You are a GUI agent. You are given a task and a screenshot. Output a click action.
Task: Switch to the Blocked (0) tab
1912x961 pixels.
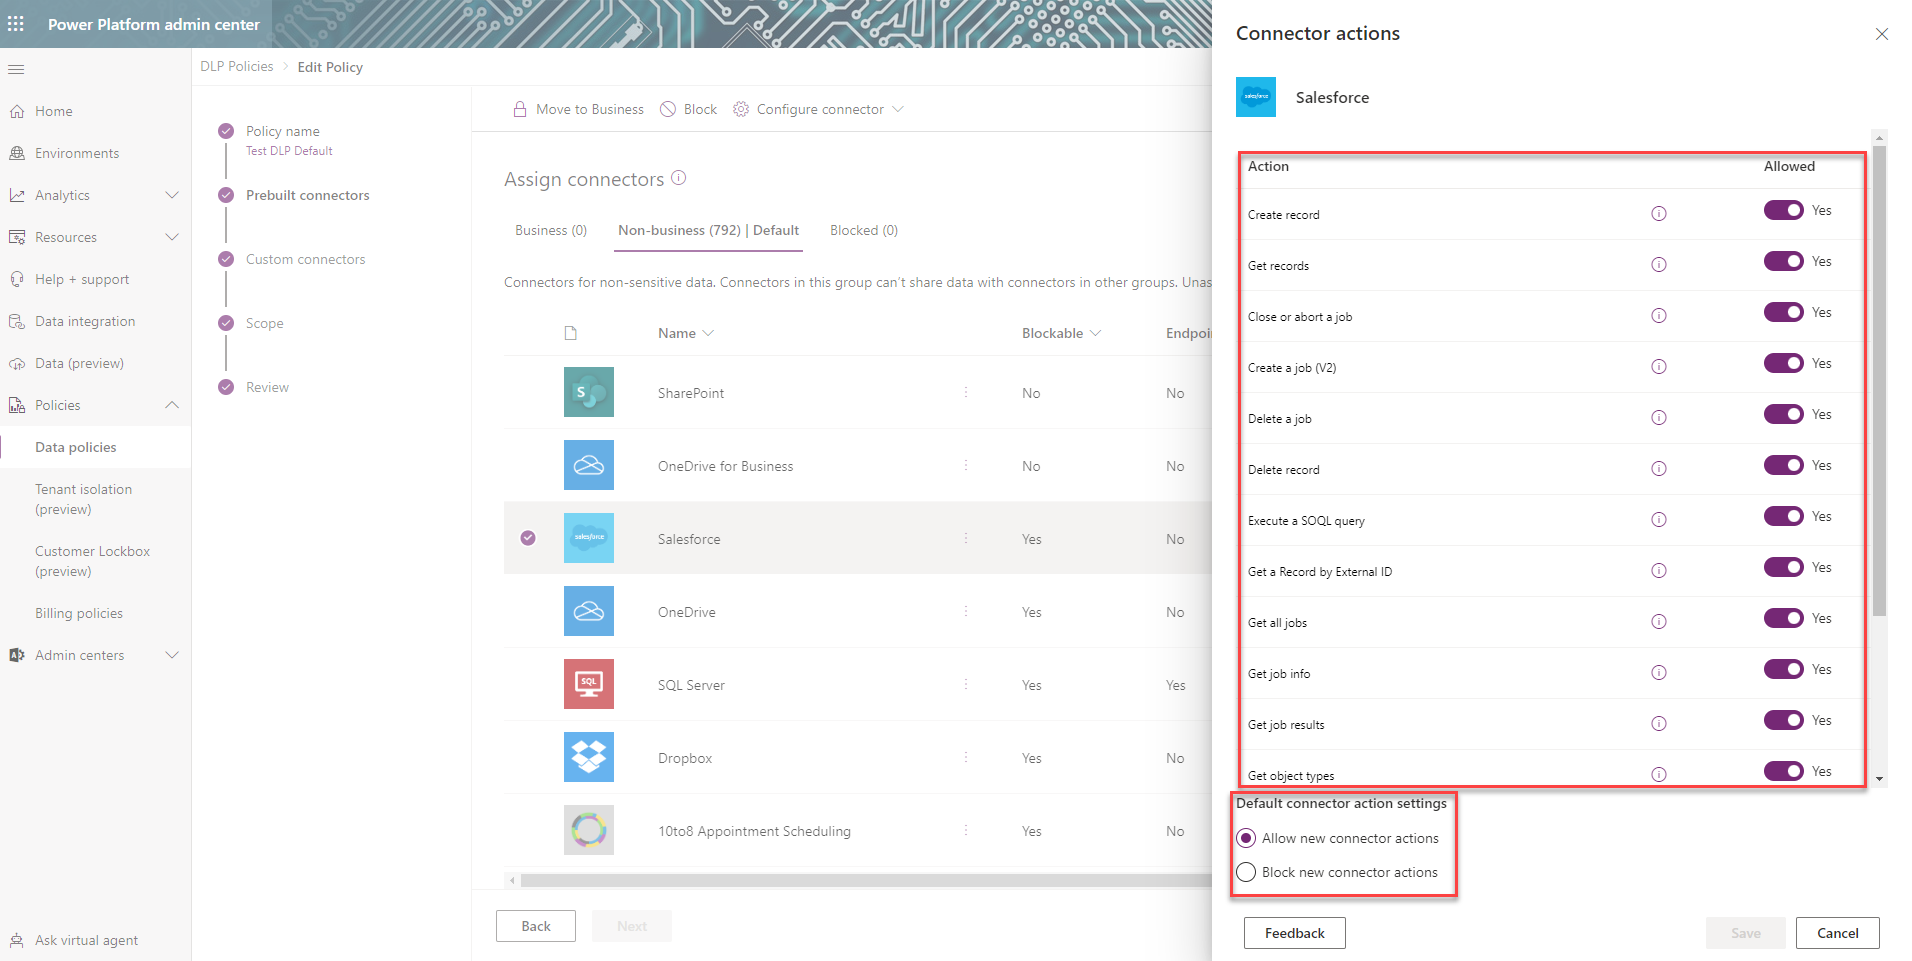pos(864,230)
